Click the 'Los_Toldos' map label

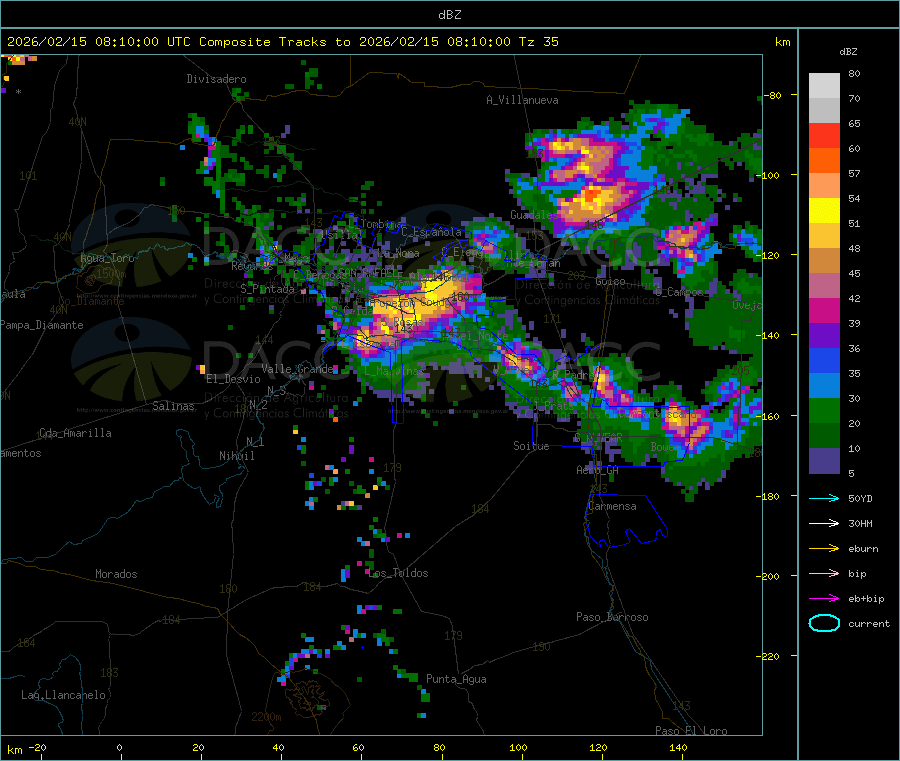click(398, 573)
